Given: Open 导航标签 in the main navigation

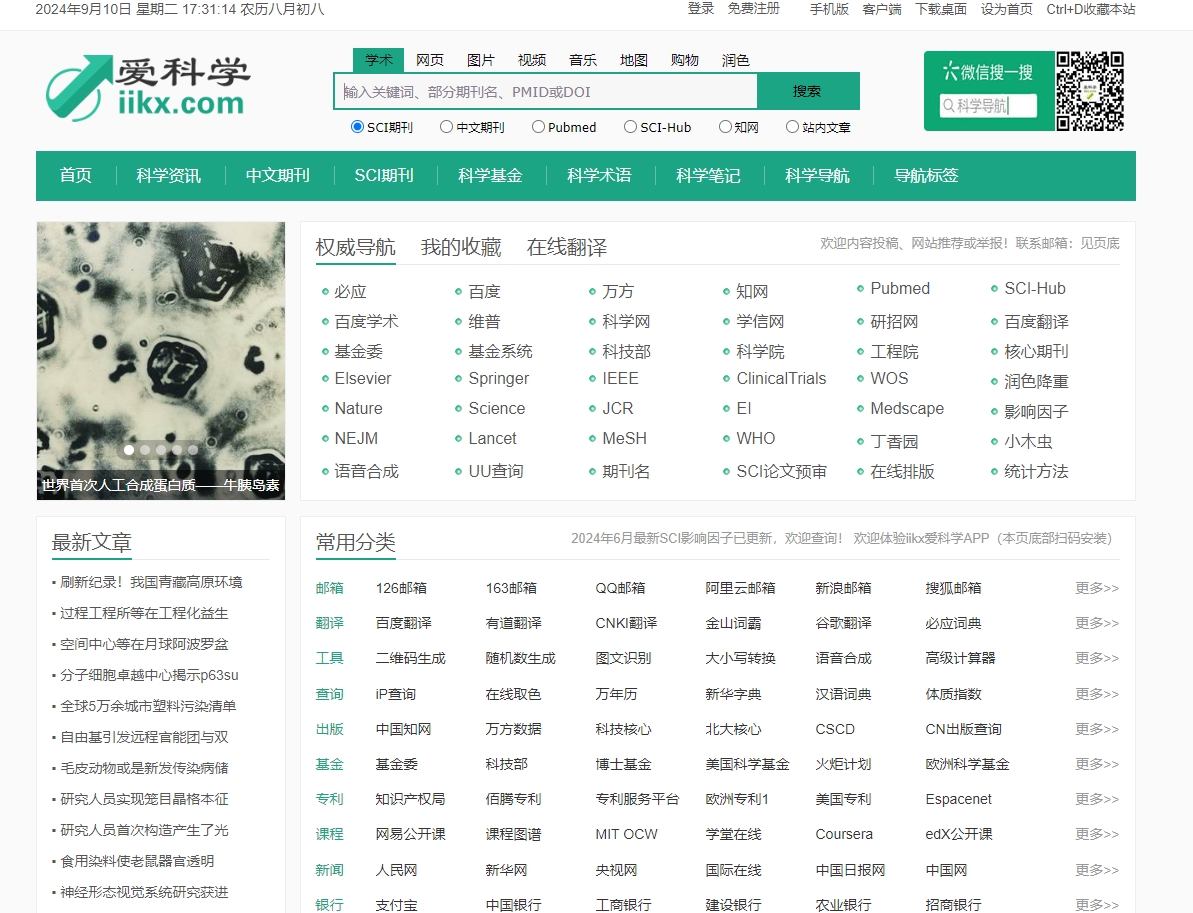Looking at the screenshot, I should [x=926, y=176].
